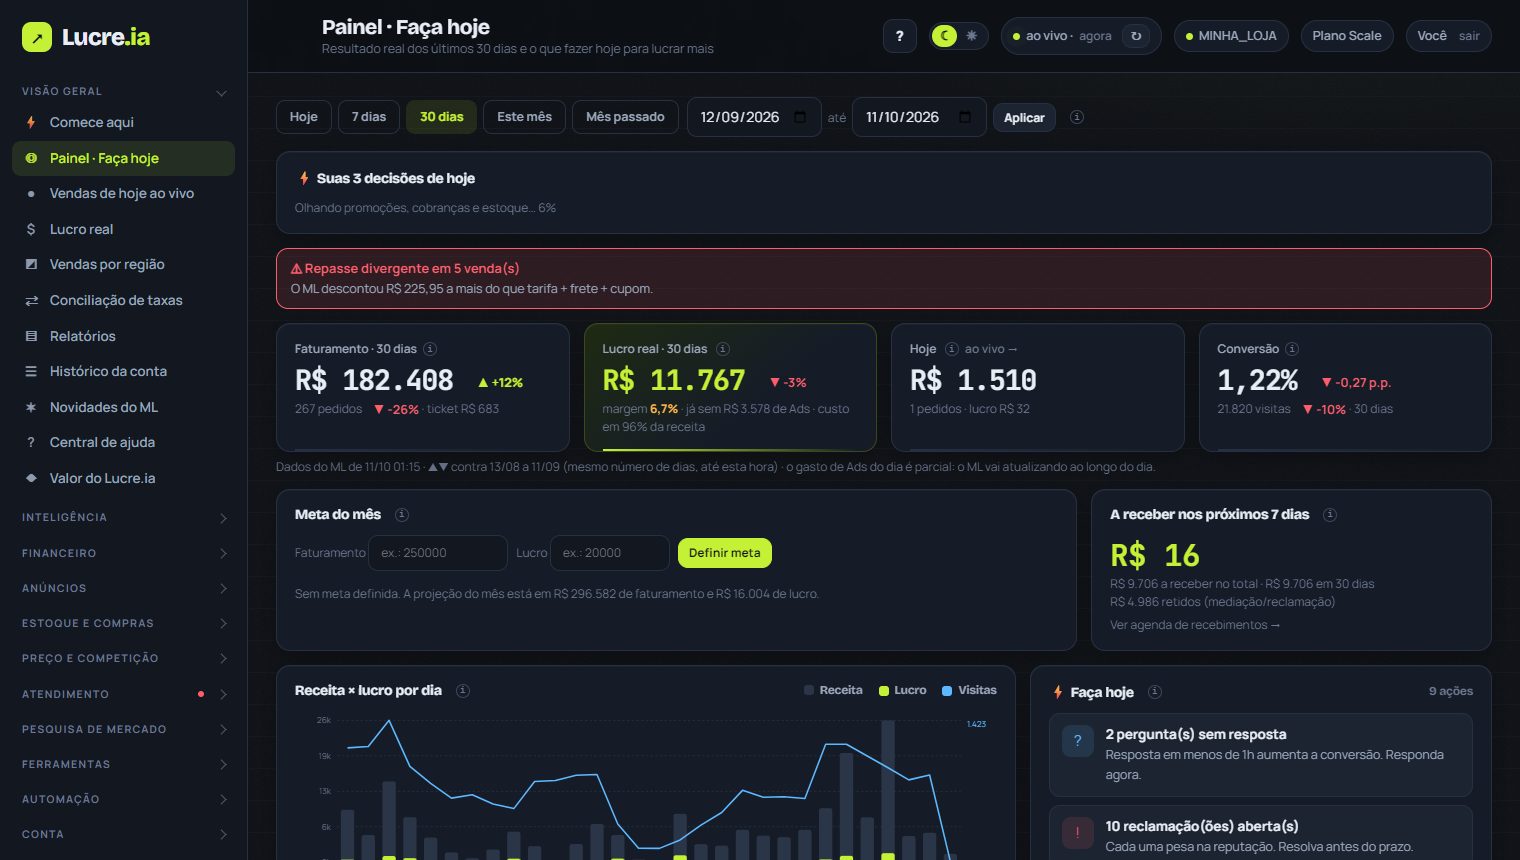Toggle the Visitas series in chart legend
The height and width of the screenshot is (860, 1520).
[x=969, y=690]
